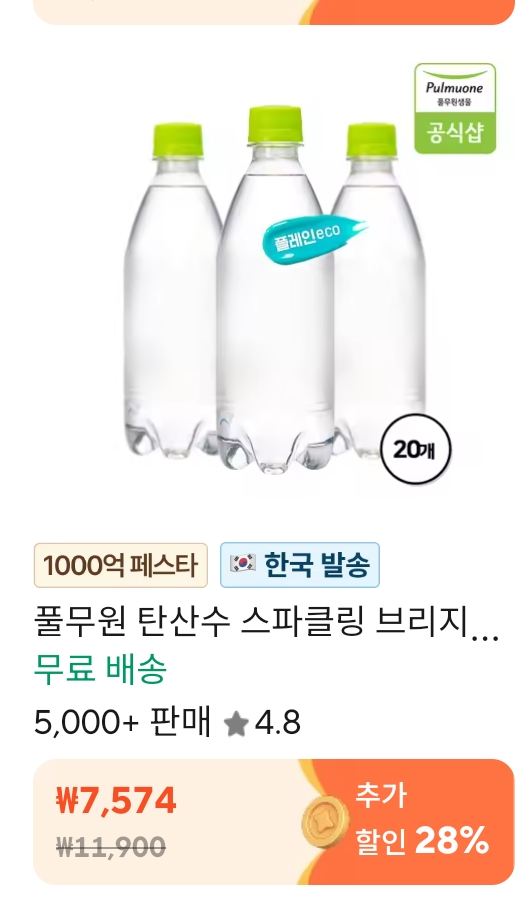The image size is (521, 906).
Task: Tap the Korean flag icon
Action: tap(243, 563)
